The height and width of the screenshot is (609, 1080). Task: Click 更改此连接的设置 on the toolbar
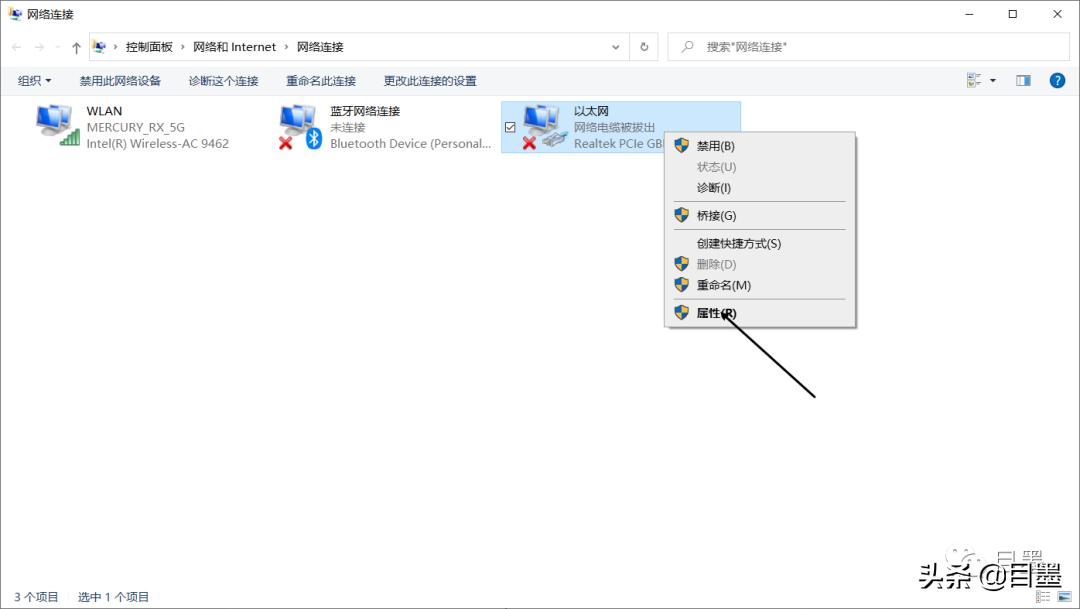[428, 80]
